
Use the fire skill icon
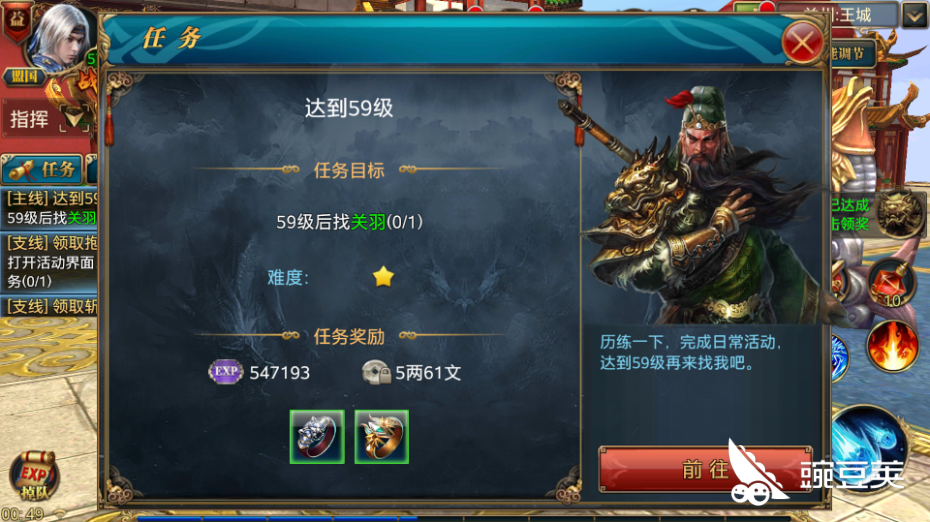pos(891,346)
